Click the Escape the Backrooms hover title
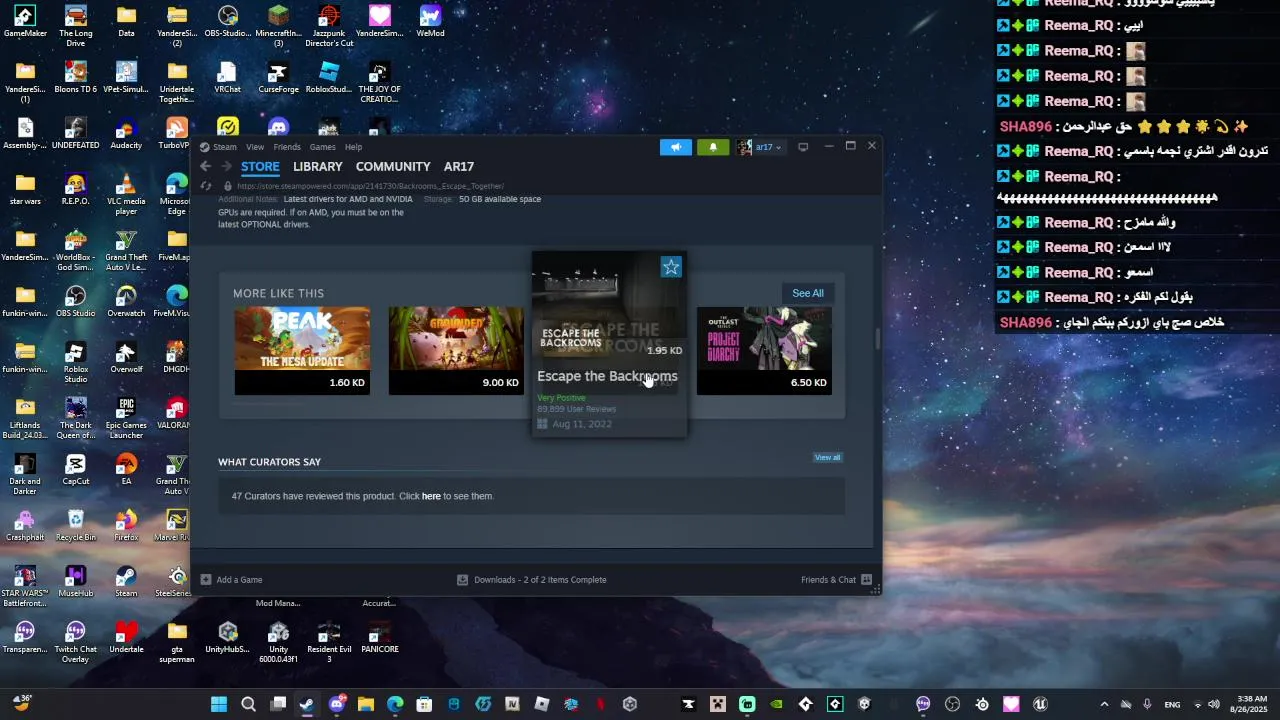 coord(607,376)
